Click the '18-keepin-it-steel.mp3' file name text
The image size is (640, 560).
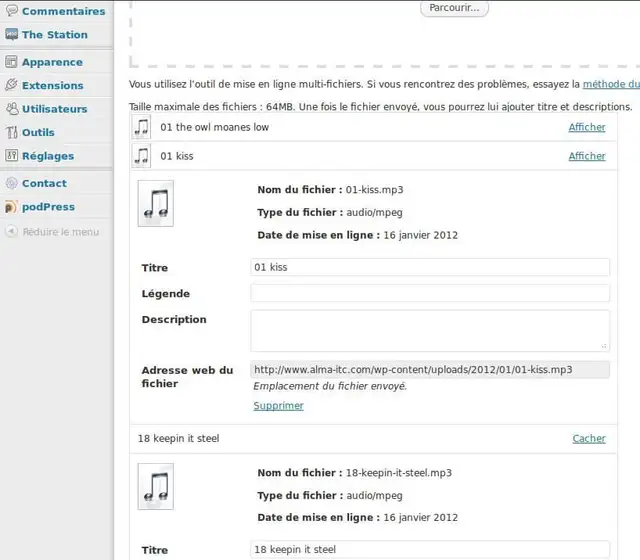pyautogui.click(x=399, y=473)
